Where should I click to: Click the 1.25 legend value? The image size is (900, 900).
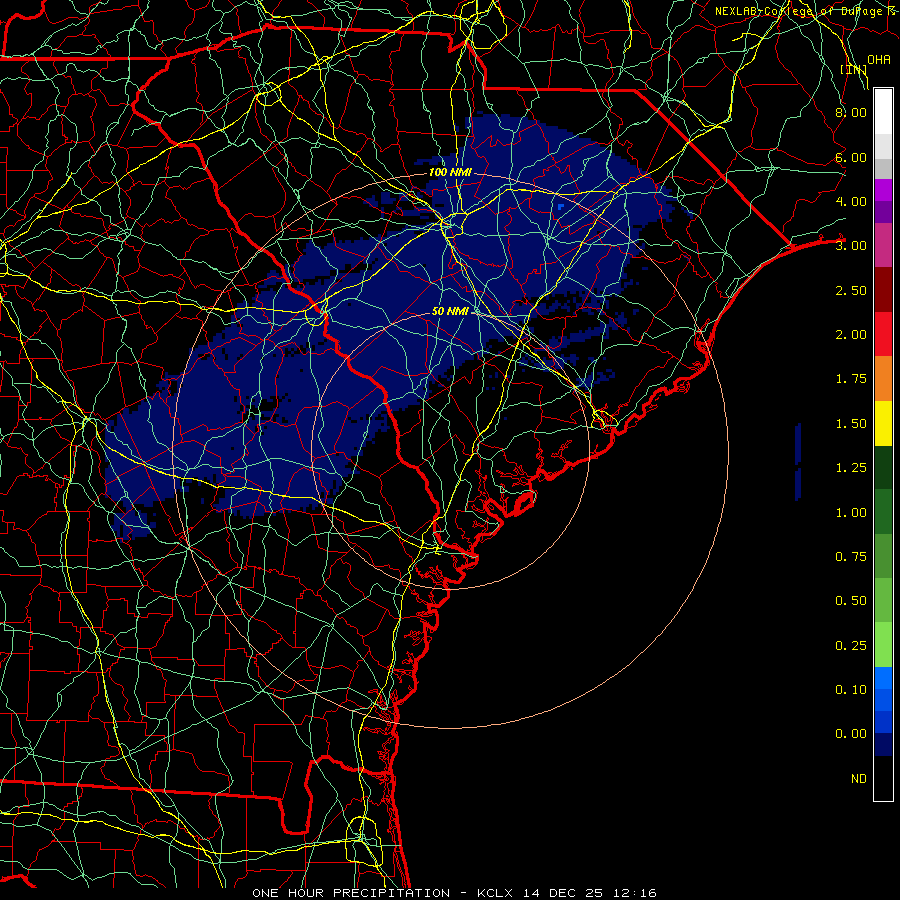[851, 468]
